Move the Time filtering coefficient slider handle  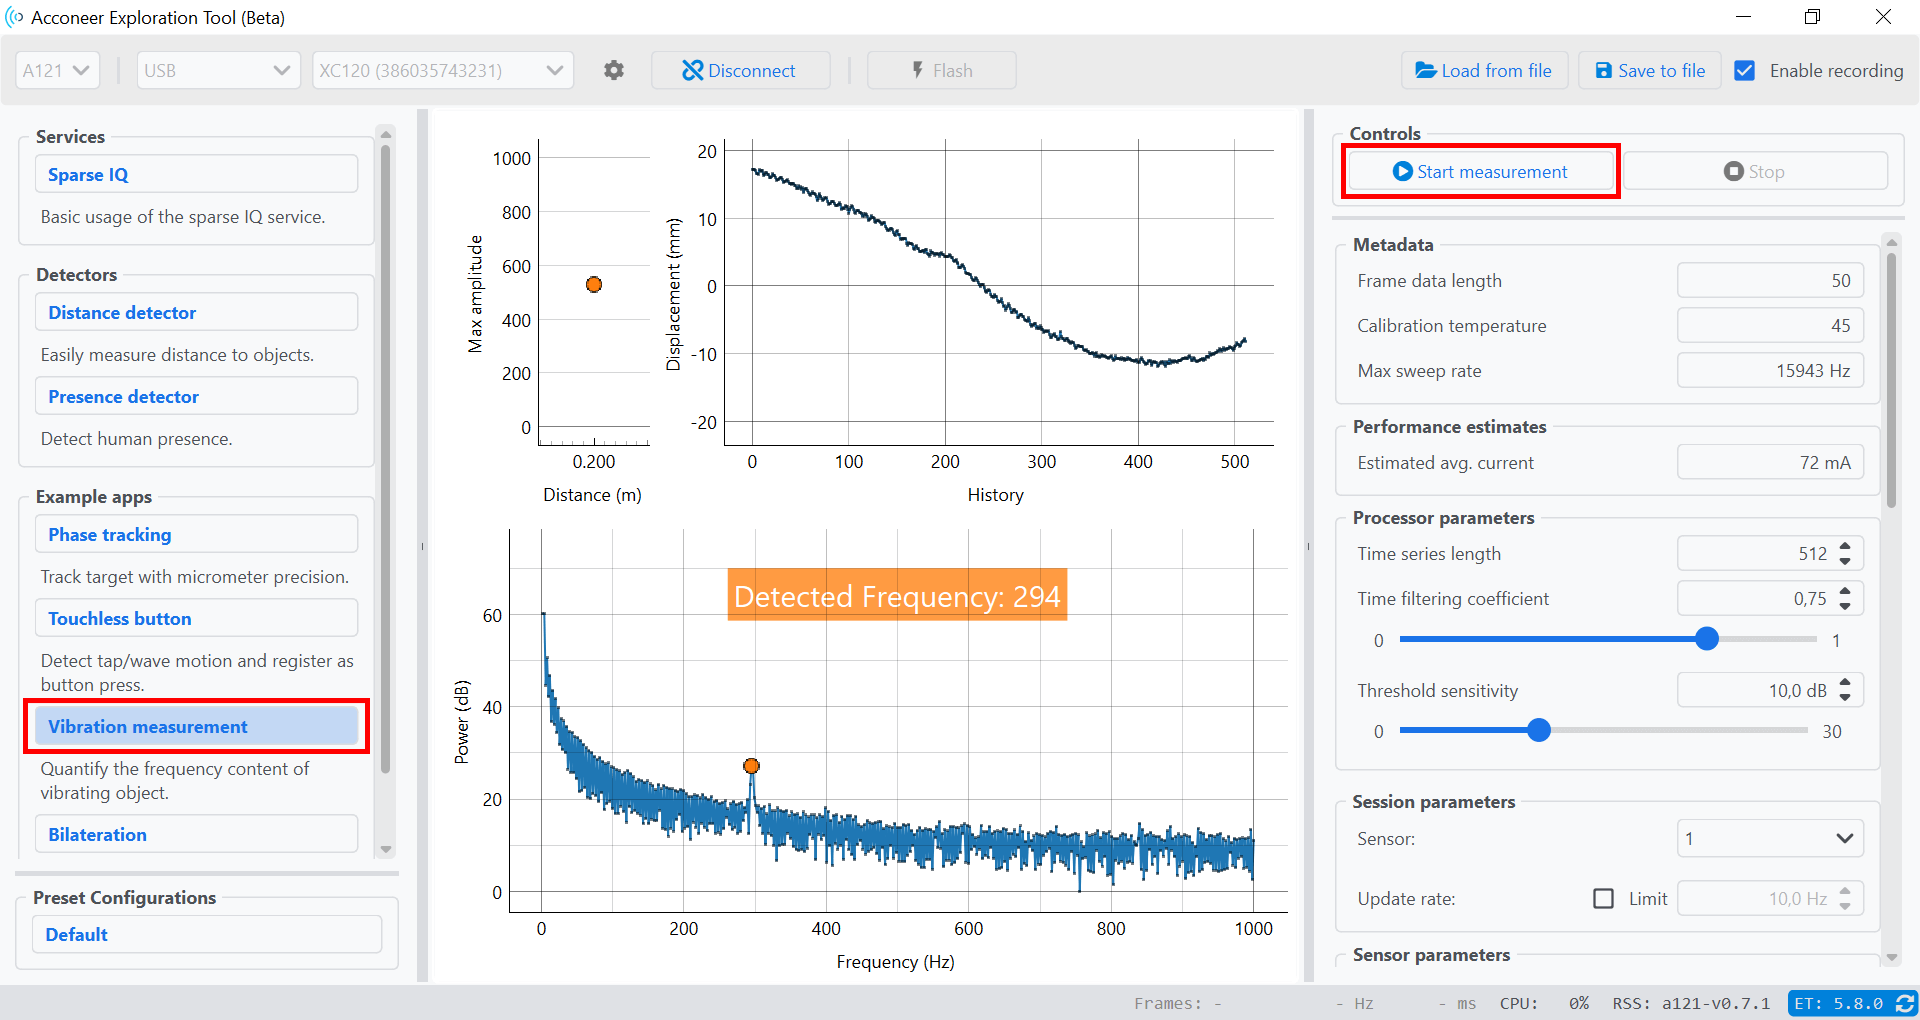[x=1706, y=639]
